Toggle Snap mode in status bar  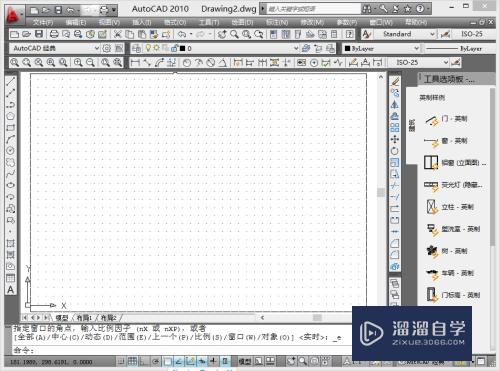121,361
